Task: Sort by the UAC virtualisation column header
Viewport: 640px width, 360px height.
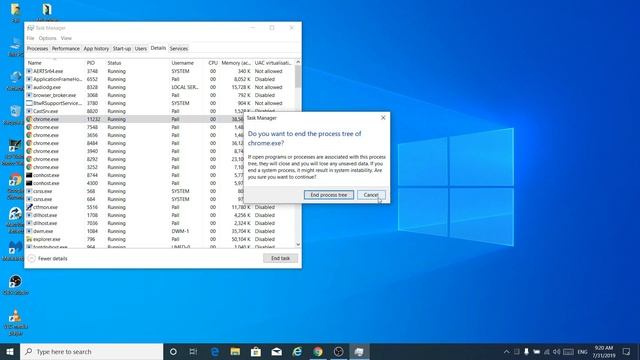Action: click(273, 63)
